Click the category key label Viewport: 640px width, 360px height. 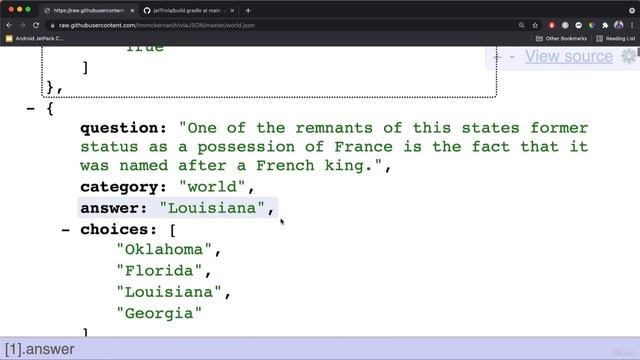(123, 187)
